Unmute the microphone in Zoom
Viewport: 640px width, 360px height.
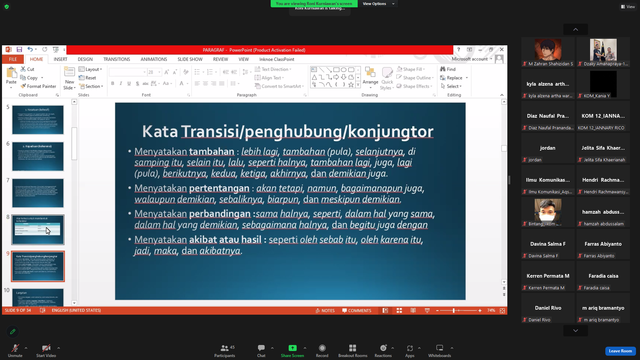point(15,350)
